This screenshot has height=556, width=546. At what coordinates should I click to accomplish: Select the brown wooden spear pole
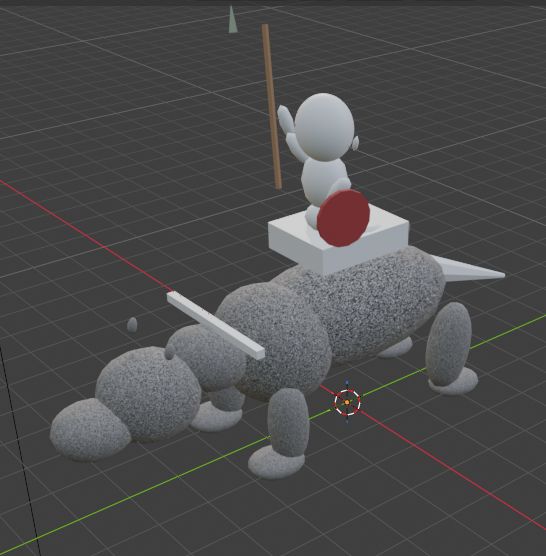click(x=272, y=106)
